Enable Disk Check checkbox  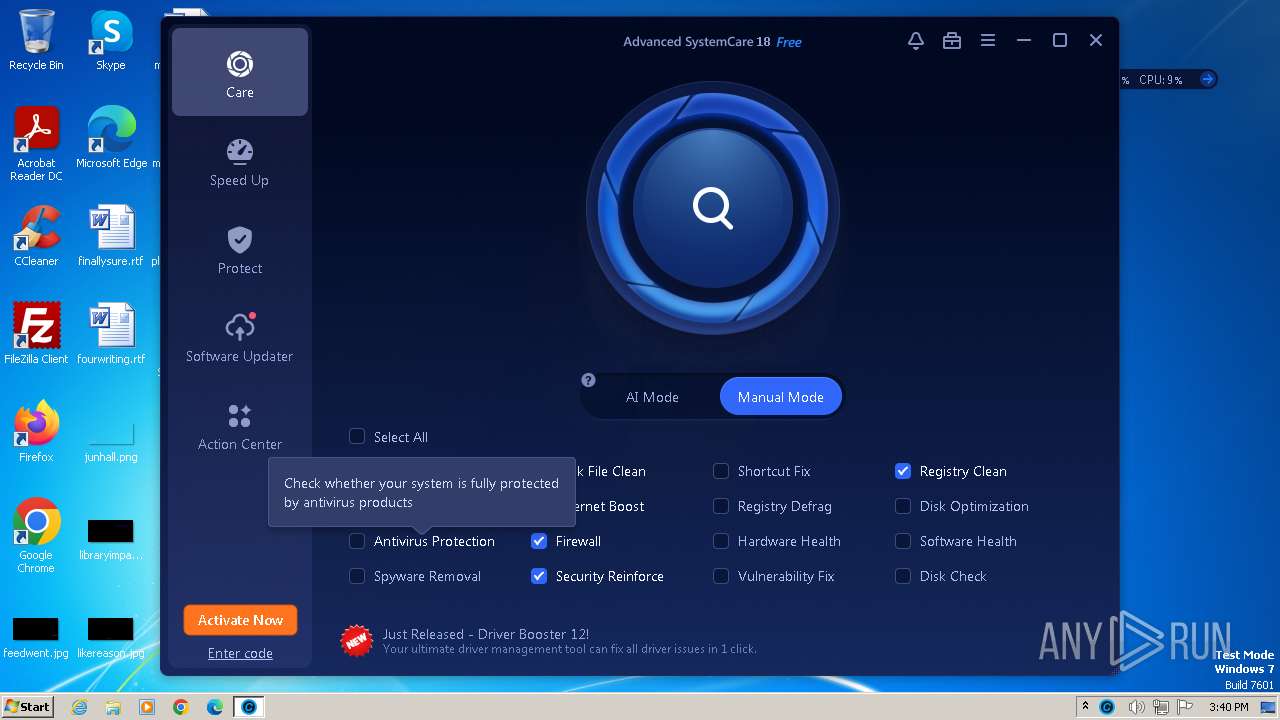click(903, 576)
